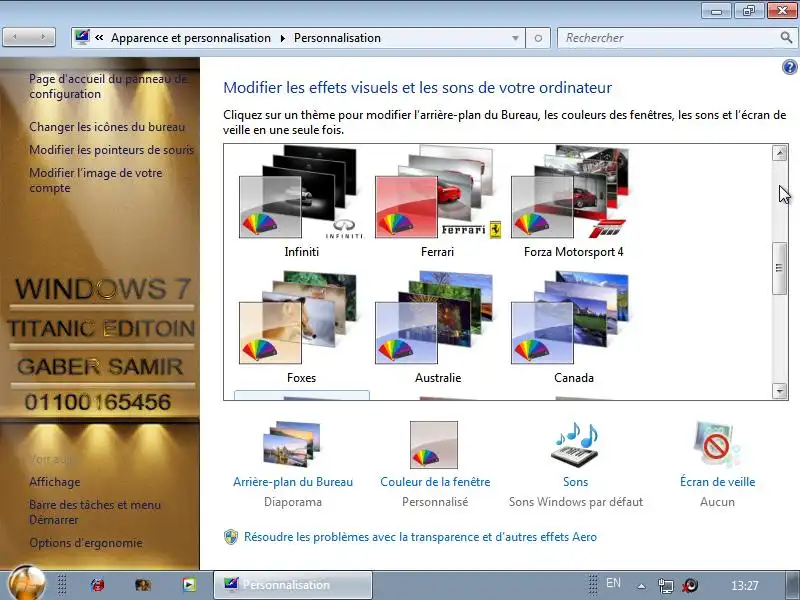Go to Page d'accueil du panneau de configuration

click(x=108, y=86)
